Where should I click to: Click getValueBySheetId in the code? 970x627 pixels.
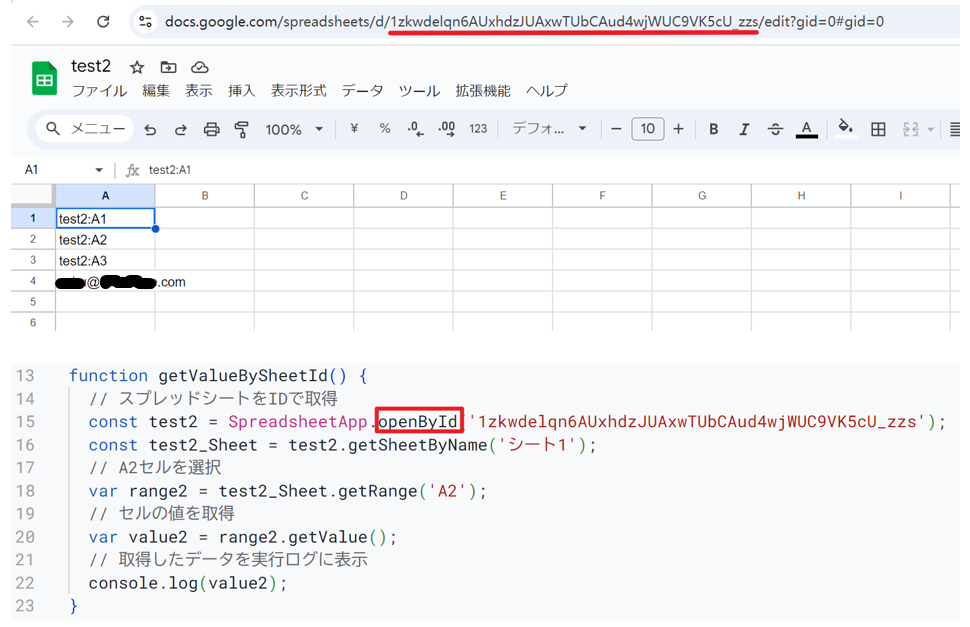click(x=243, y=375)
